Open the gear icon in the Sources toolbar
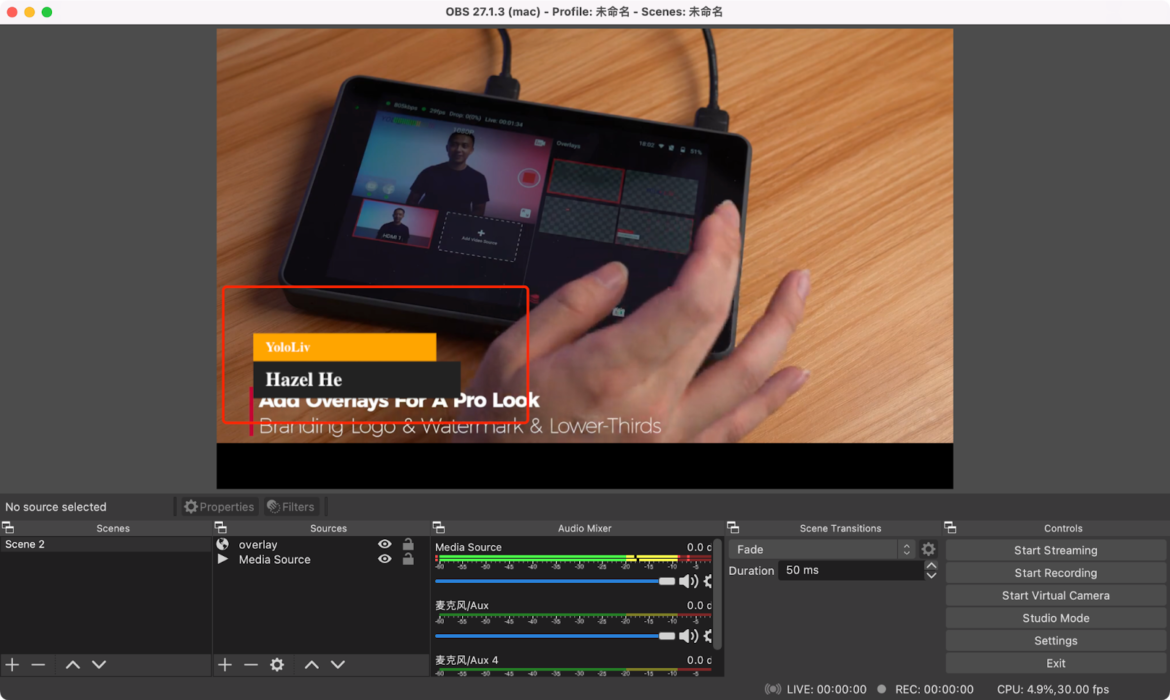Image resolution: width=1170 pixels, height=700 pixels. coord(277,664)
